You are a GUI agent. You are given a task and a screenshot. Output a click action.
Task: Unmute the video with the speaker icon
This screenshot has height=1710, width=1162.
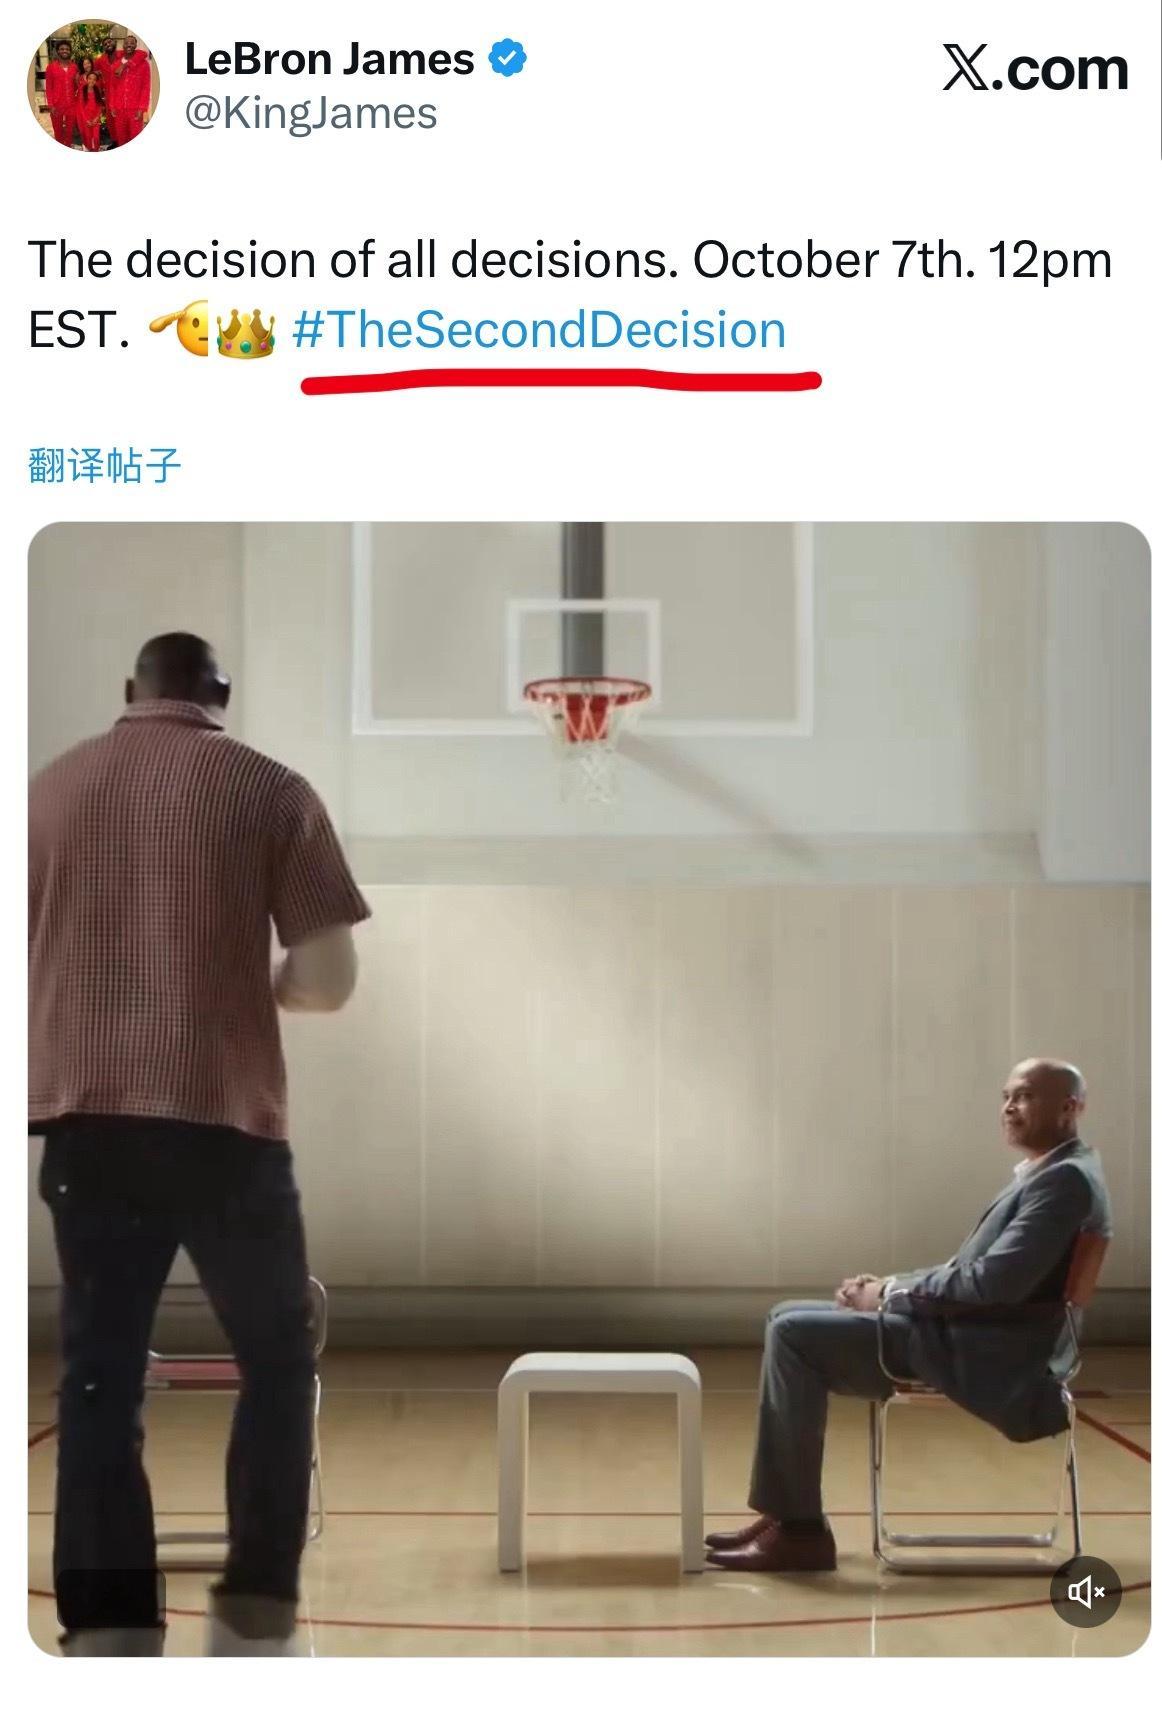[x=1085, y=1591]
